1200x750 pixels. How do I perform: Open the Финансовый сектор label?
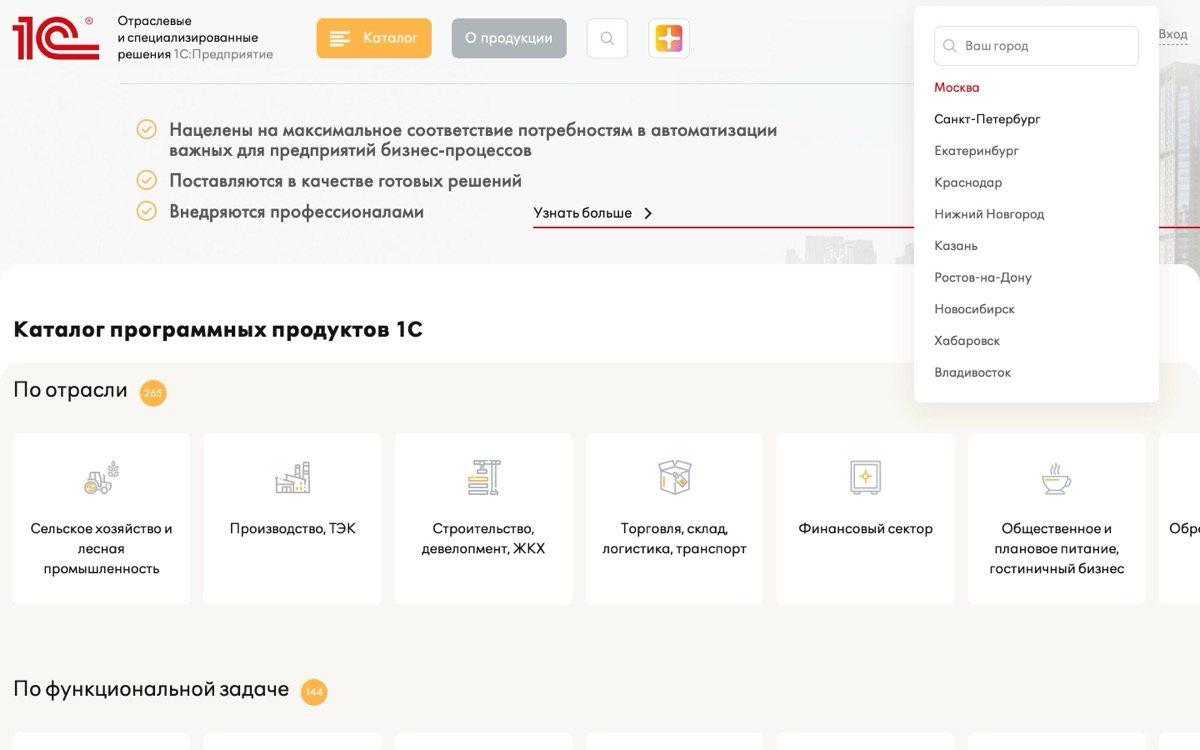(865, 529)
